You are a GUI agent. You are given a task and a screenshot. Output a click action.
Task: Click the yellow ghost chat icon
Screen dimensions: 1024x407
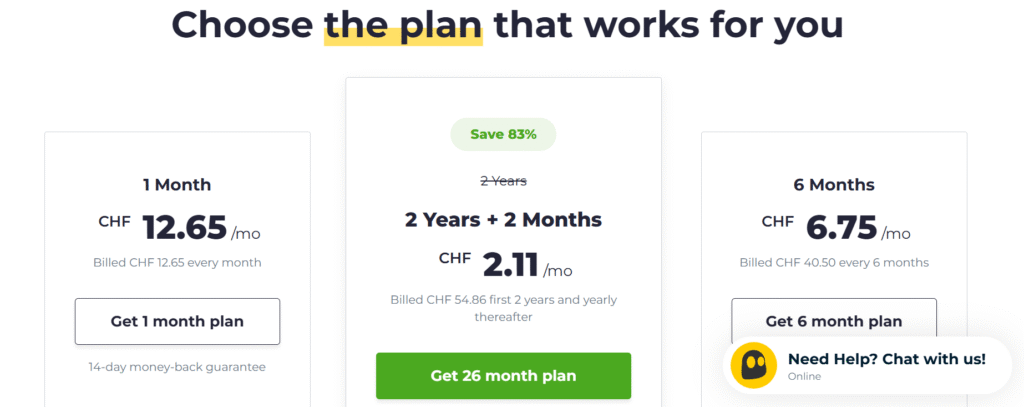click(x=754, y=365)
